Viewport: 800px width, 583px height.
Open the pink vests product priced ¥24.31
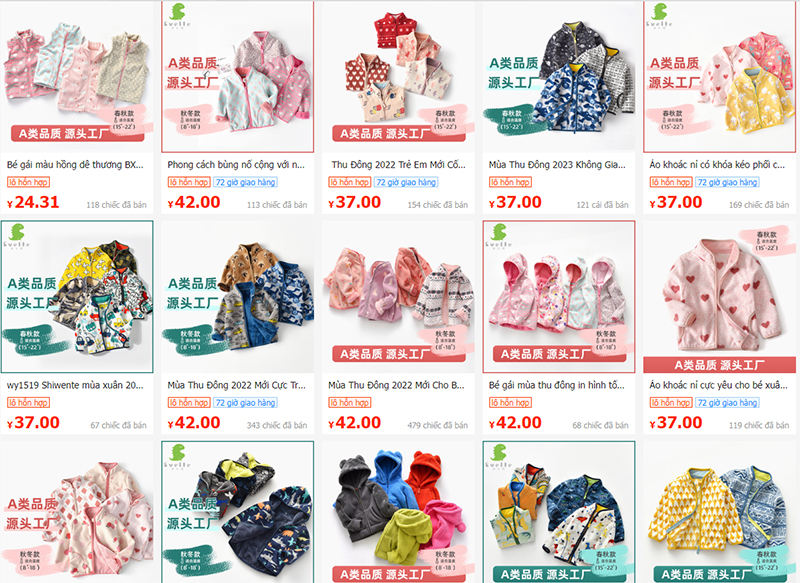[x=77, y=77]
